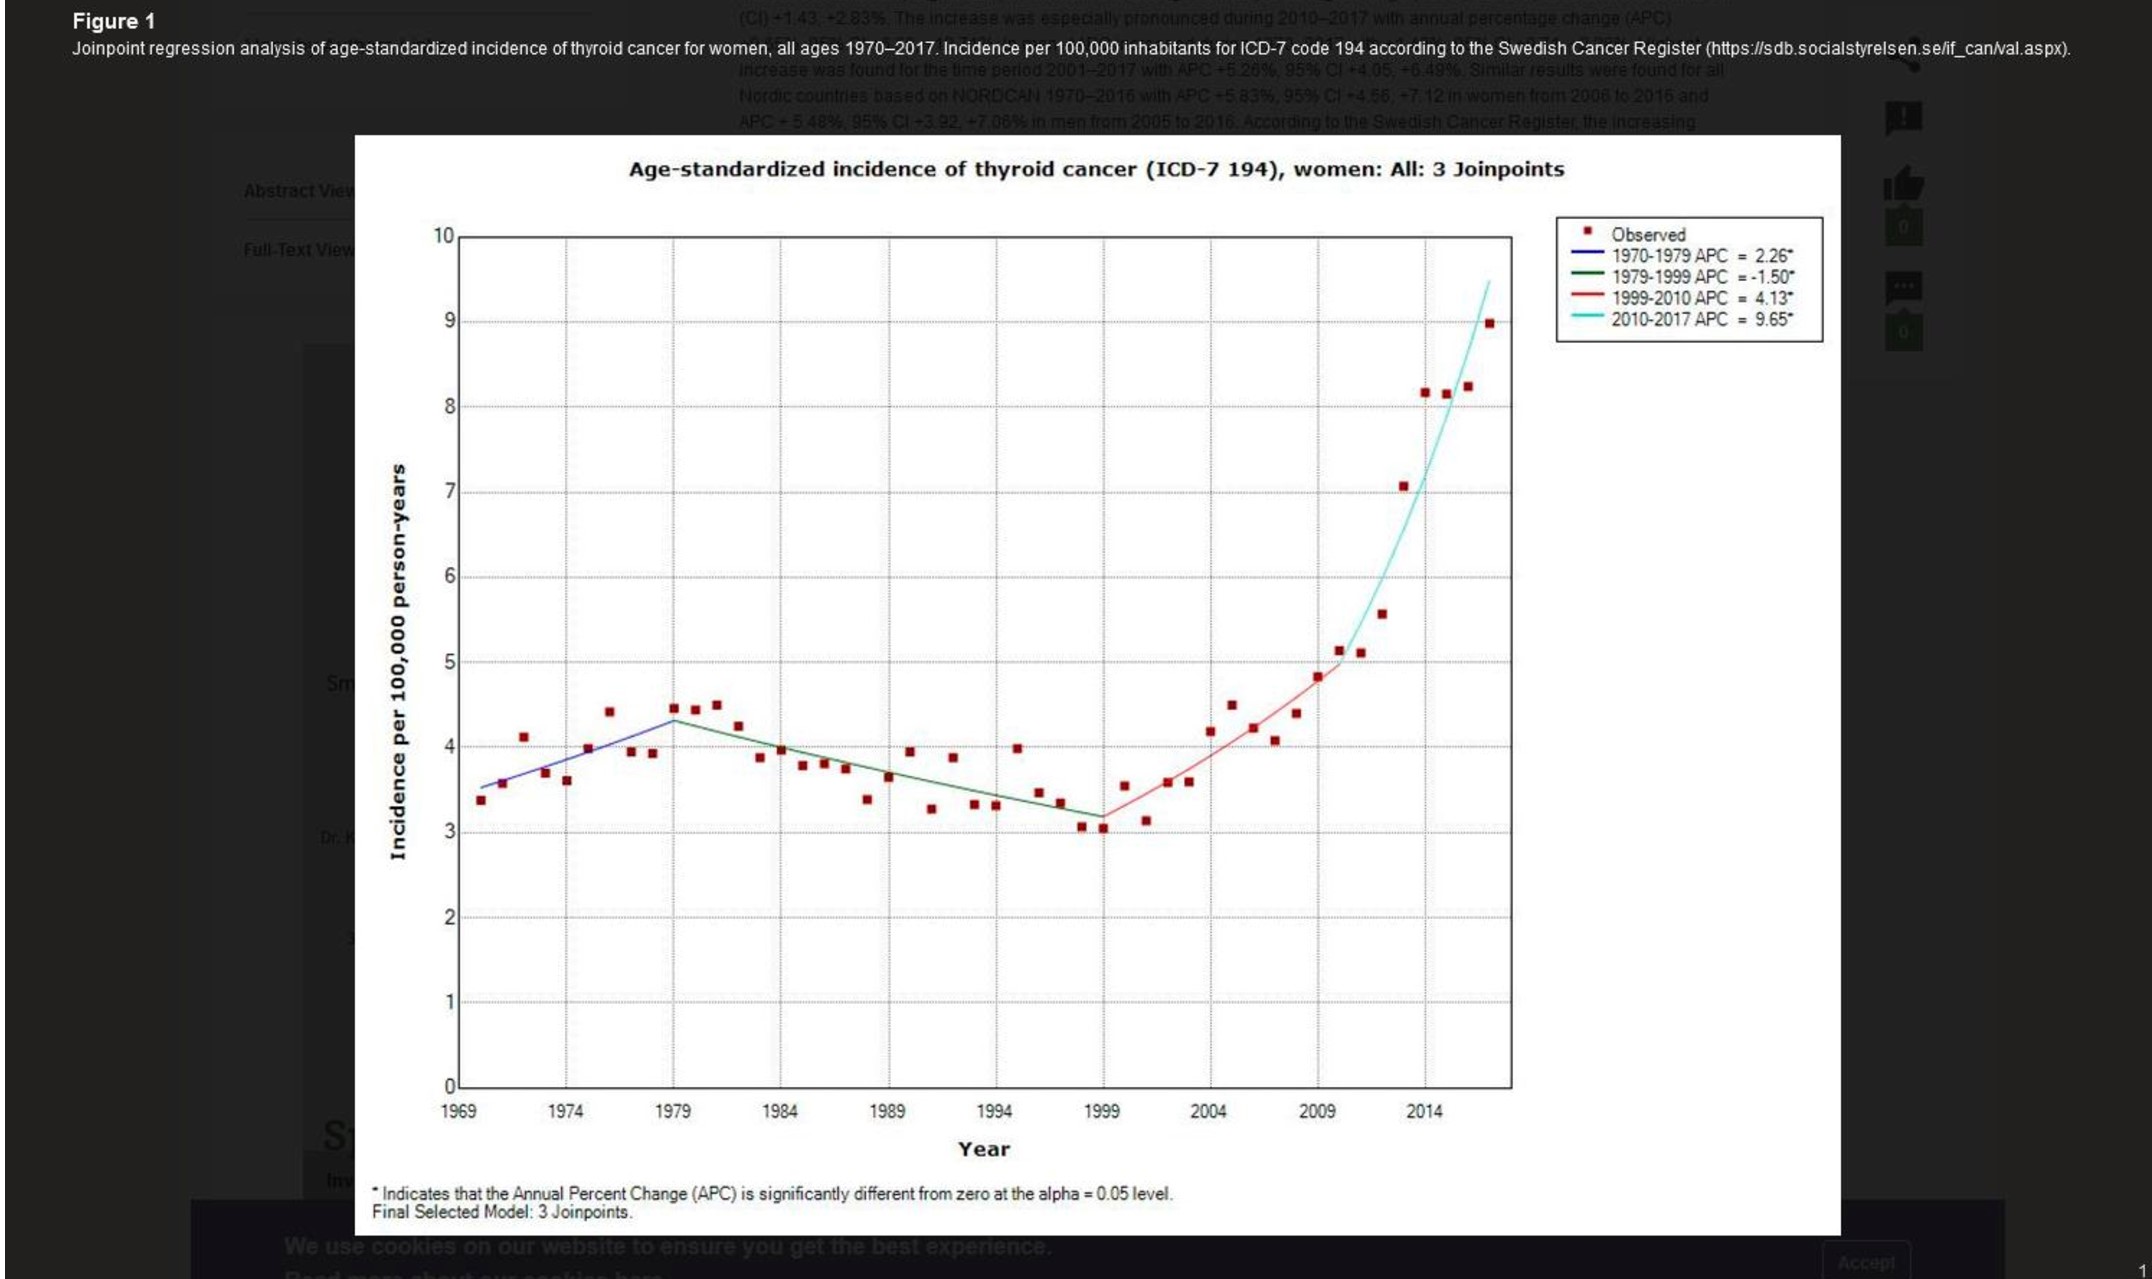Click the like count badge under thumbs-up
The image size is (2152, 1279).
click(x=1903, y=227)
